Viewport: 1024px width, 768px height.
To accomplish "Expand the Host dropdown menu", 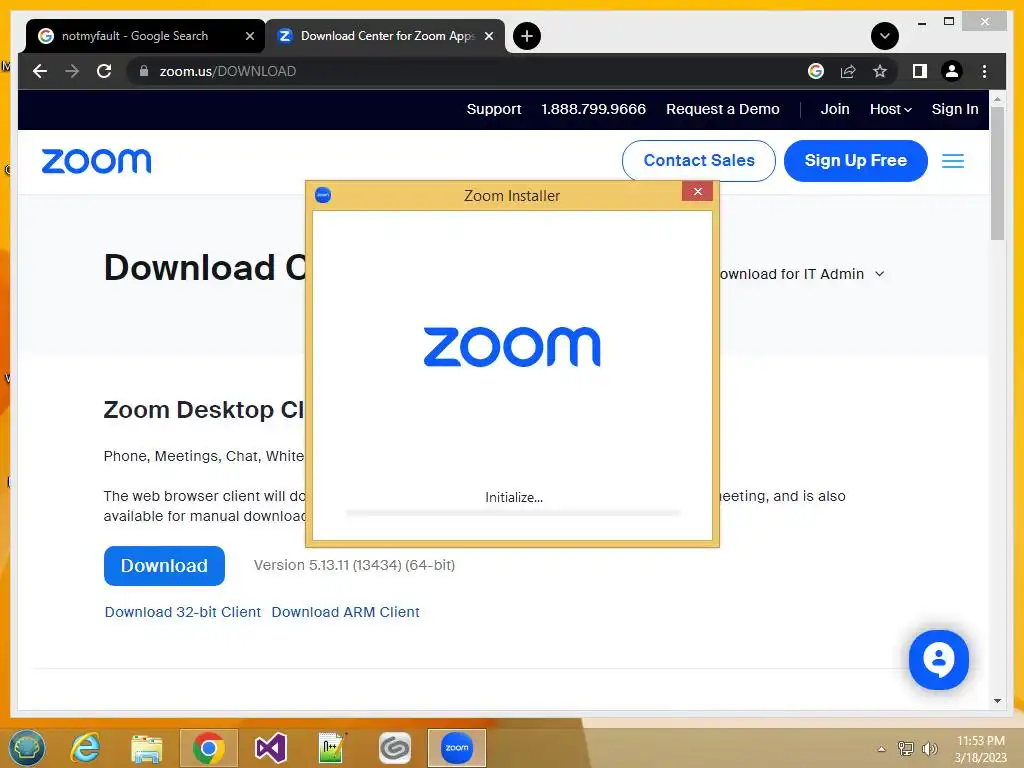I will [890, 109].
